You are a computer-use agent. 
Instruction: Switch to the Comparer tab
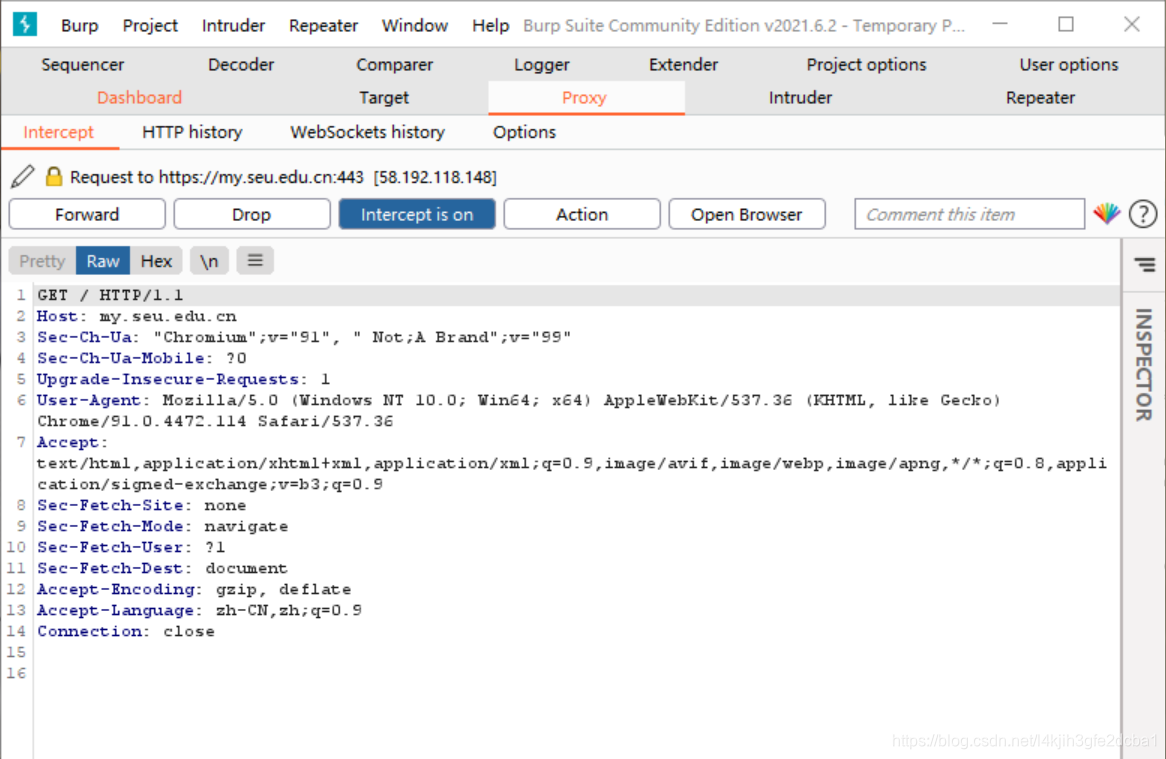coord(394,65)
